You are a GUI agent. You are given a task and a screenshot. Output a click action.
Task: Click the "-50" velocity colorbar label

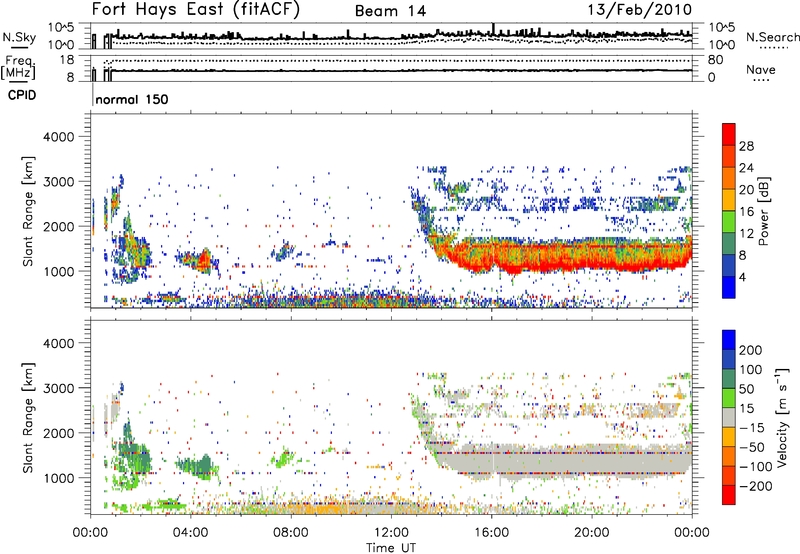(x=752, y=447)
